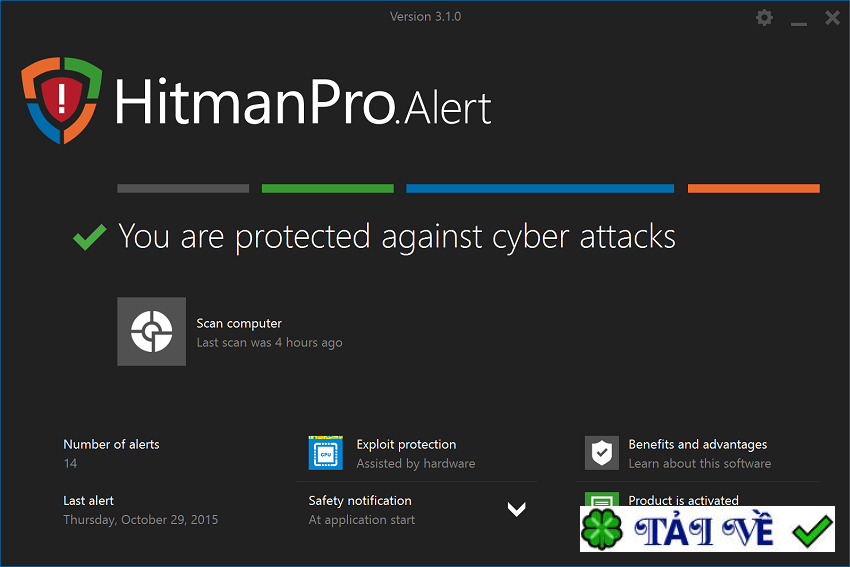Click the Scan computer label

[x=239, y=323]
